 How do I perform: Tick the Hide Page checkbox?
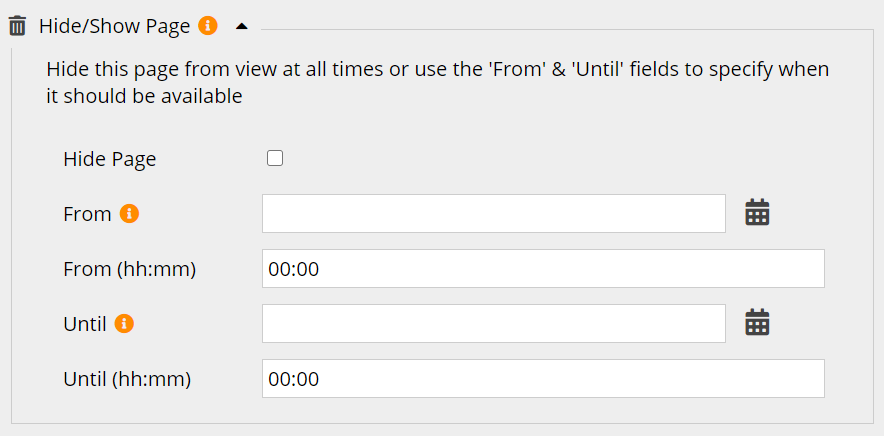[x=275, y=158]
